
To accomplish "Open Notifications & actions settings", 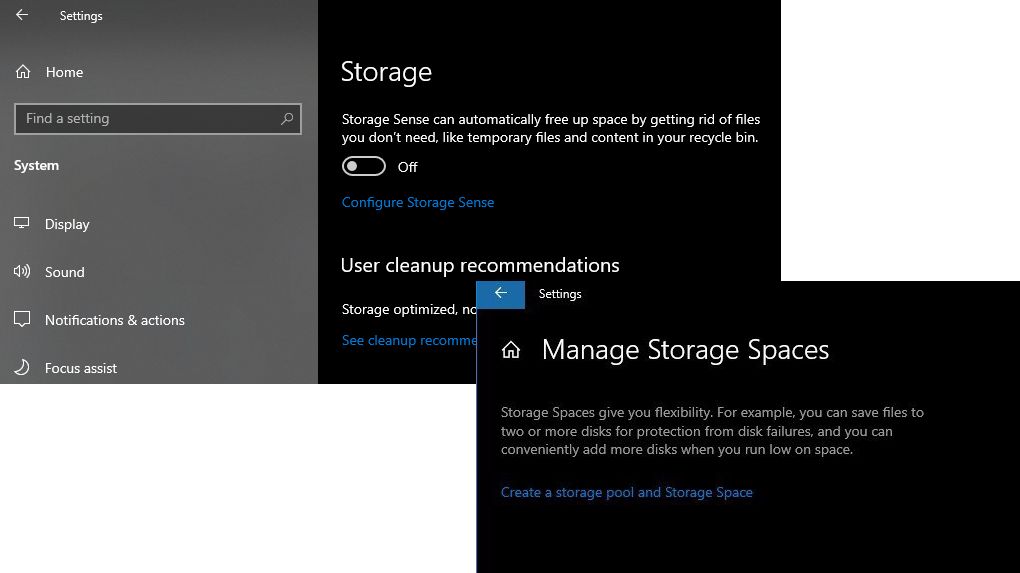I will (100, 320).
